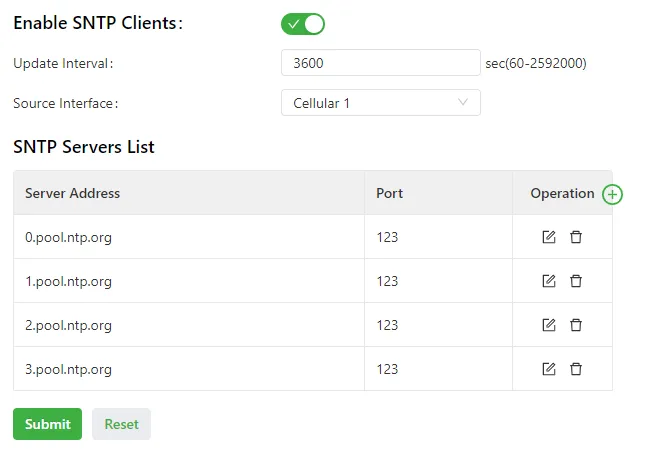Add a new SNTP server with the plus icon
This screenshot has height=449, width=650.
click(x=612, y=194)
